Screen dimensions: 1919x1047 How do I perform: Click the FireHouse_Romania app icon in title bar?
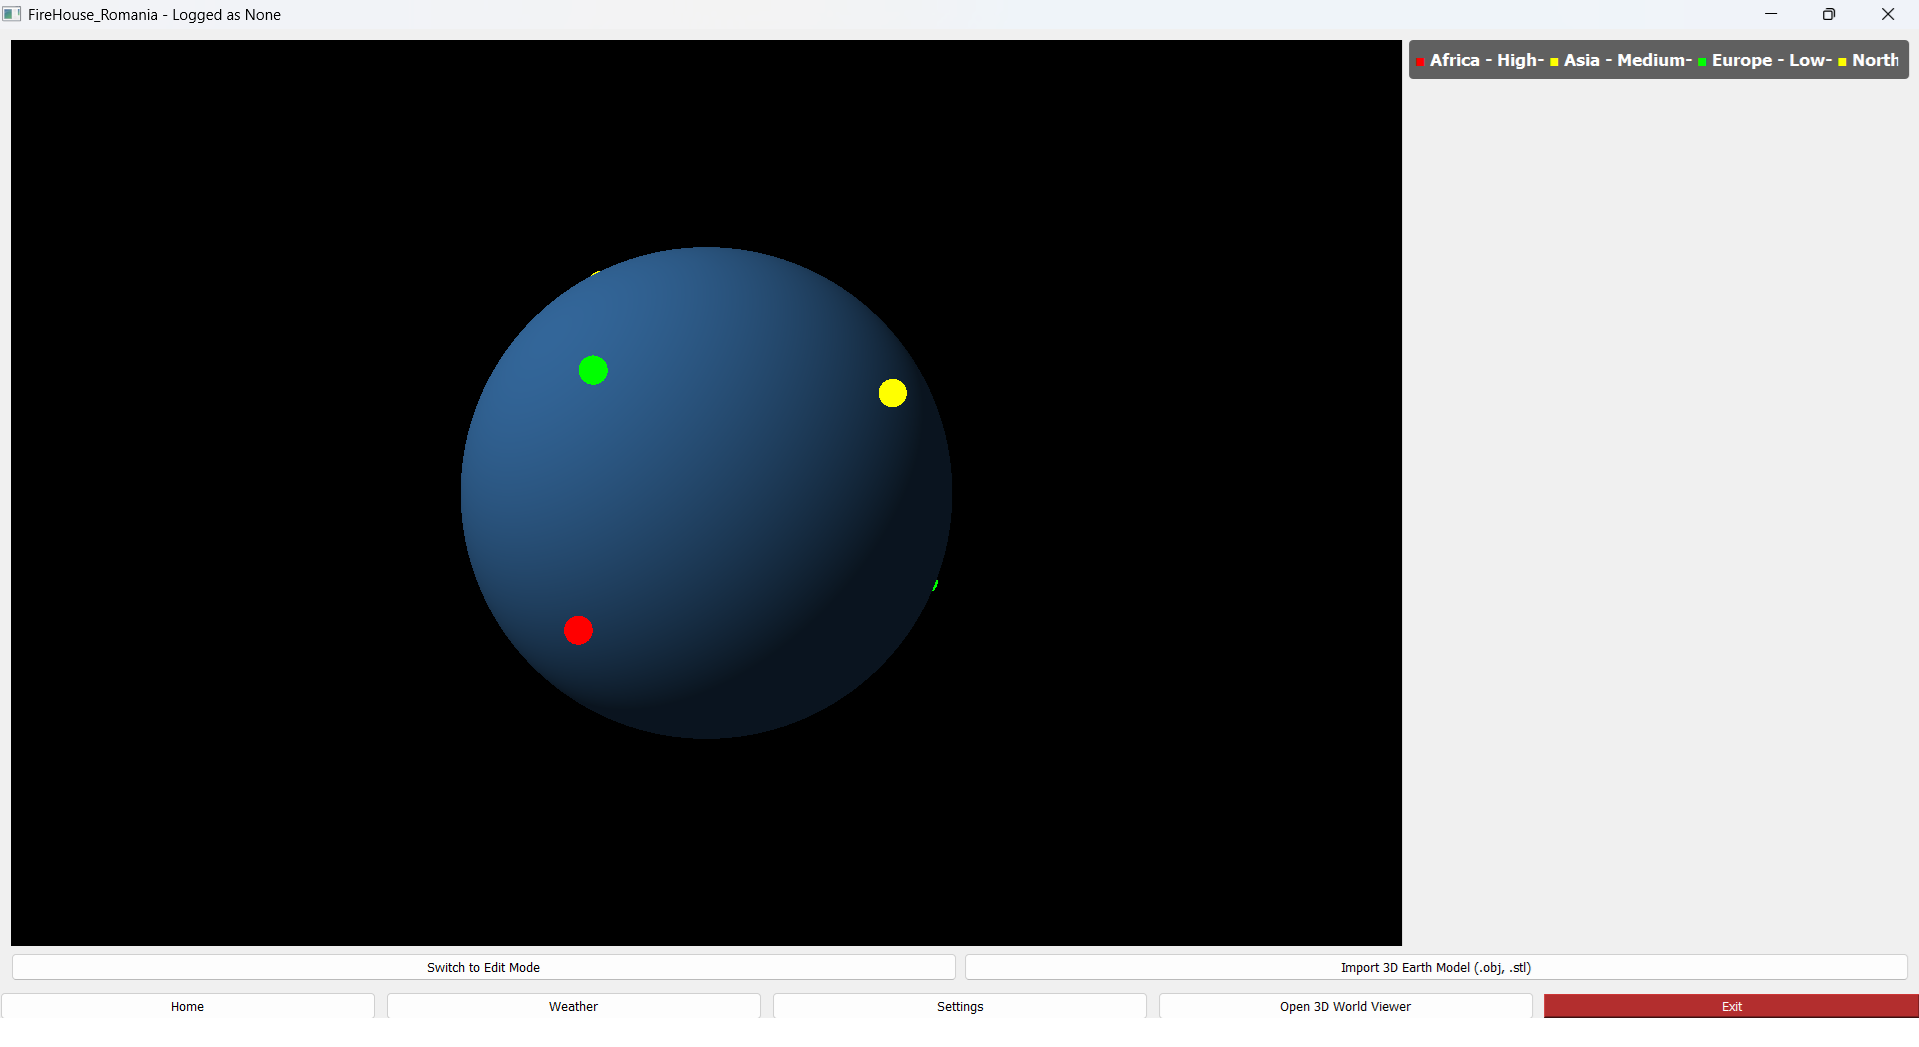tap(12, 14)
